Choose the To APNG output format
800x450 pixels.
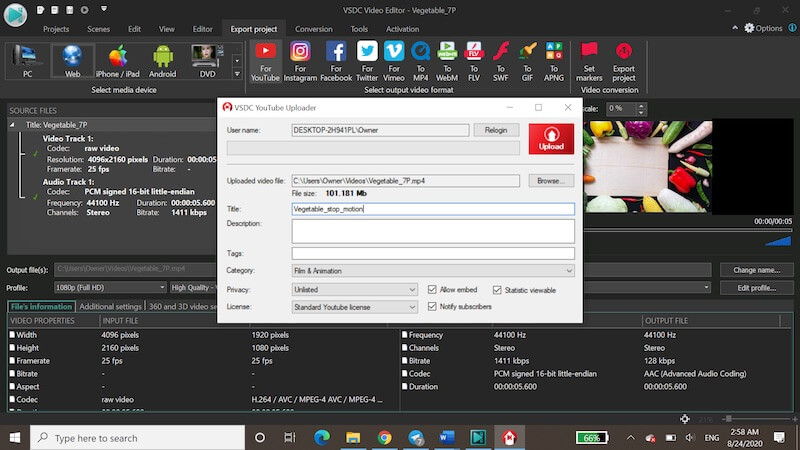click(554, 62)
